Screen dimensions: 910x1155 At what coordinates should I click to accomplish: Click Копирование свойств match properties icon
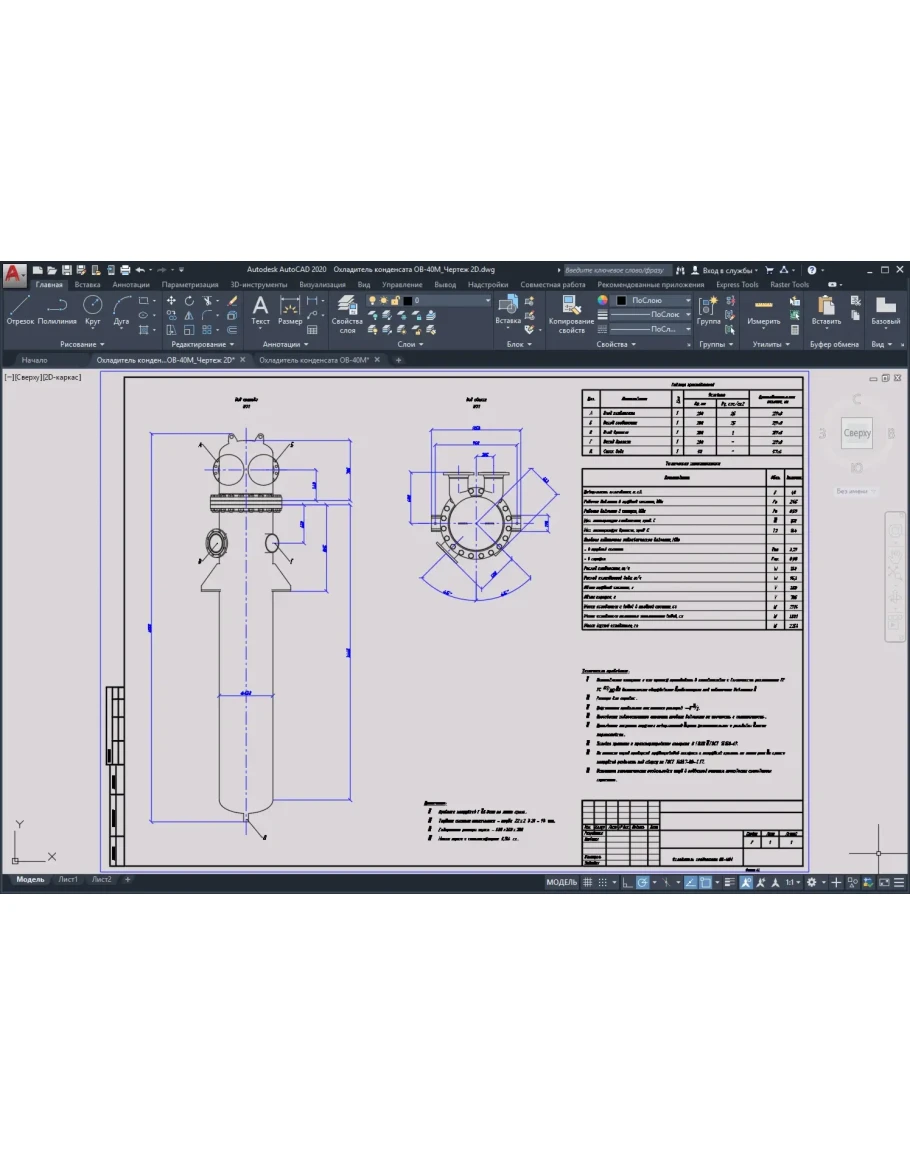(x=571, y=312)
